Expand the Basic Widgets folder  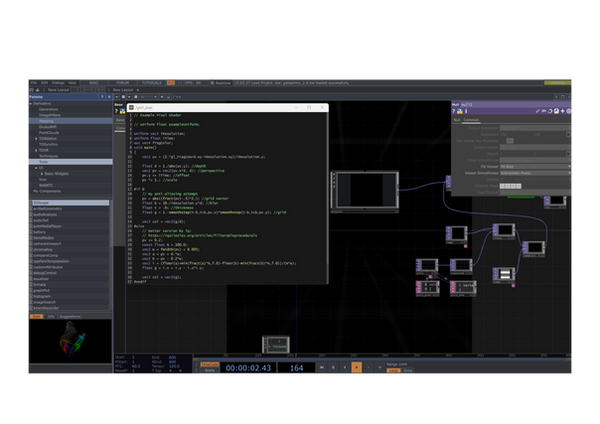point(42,174)
